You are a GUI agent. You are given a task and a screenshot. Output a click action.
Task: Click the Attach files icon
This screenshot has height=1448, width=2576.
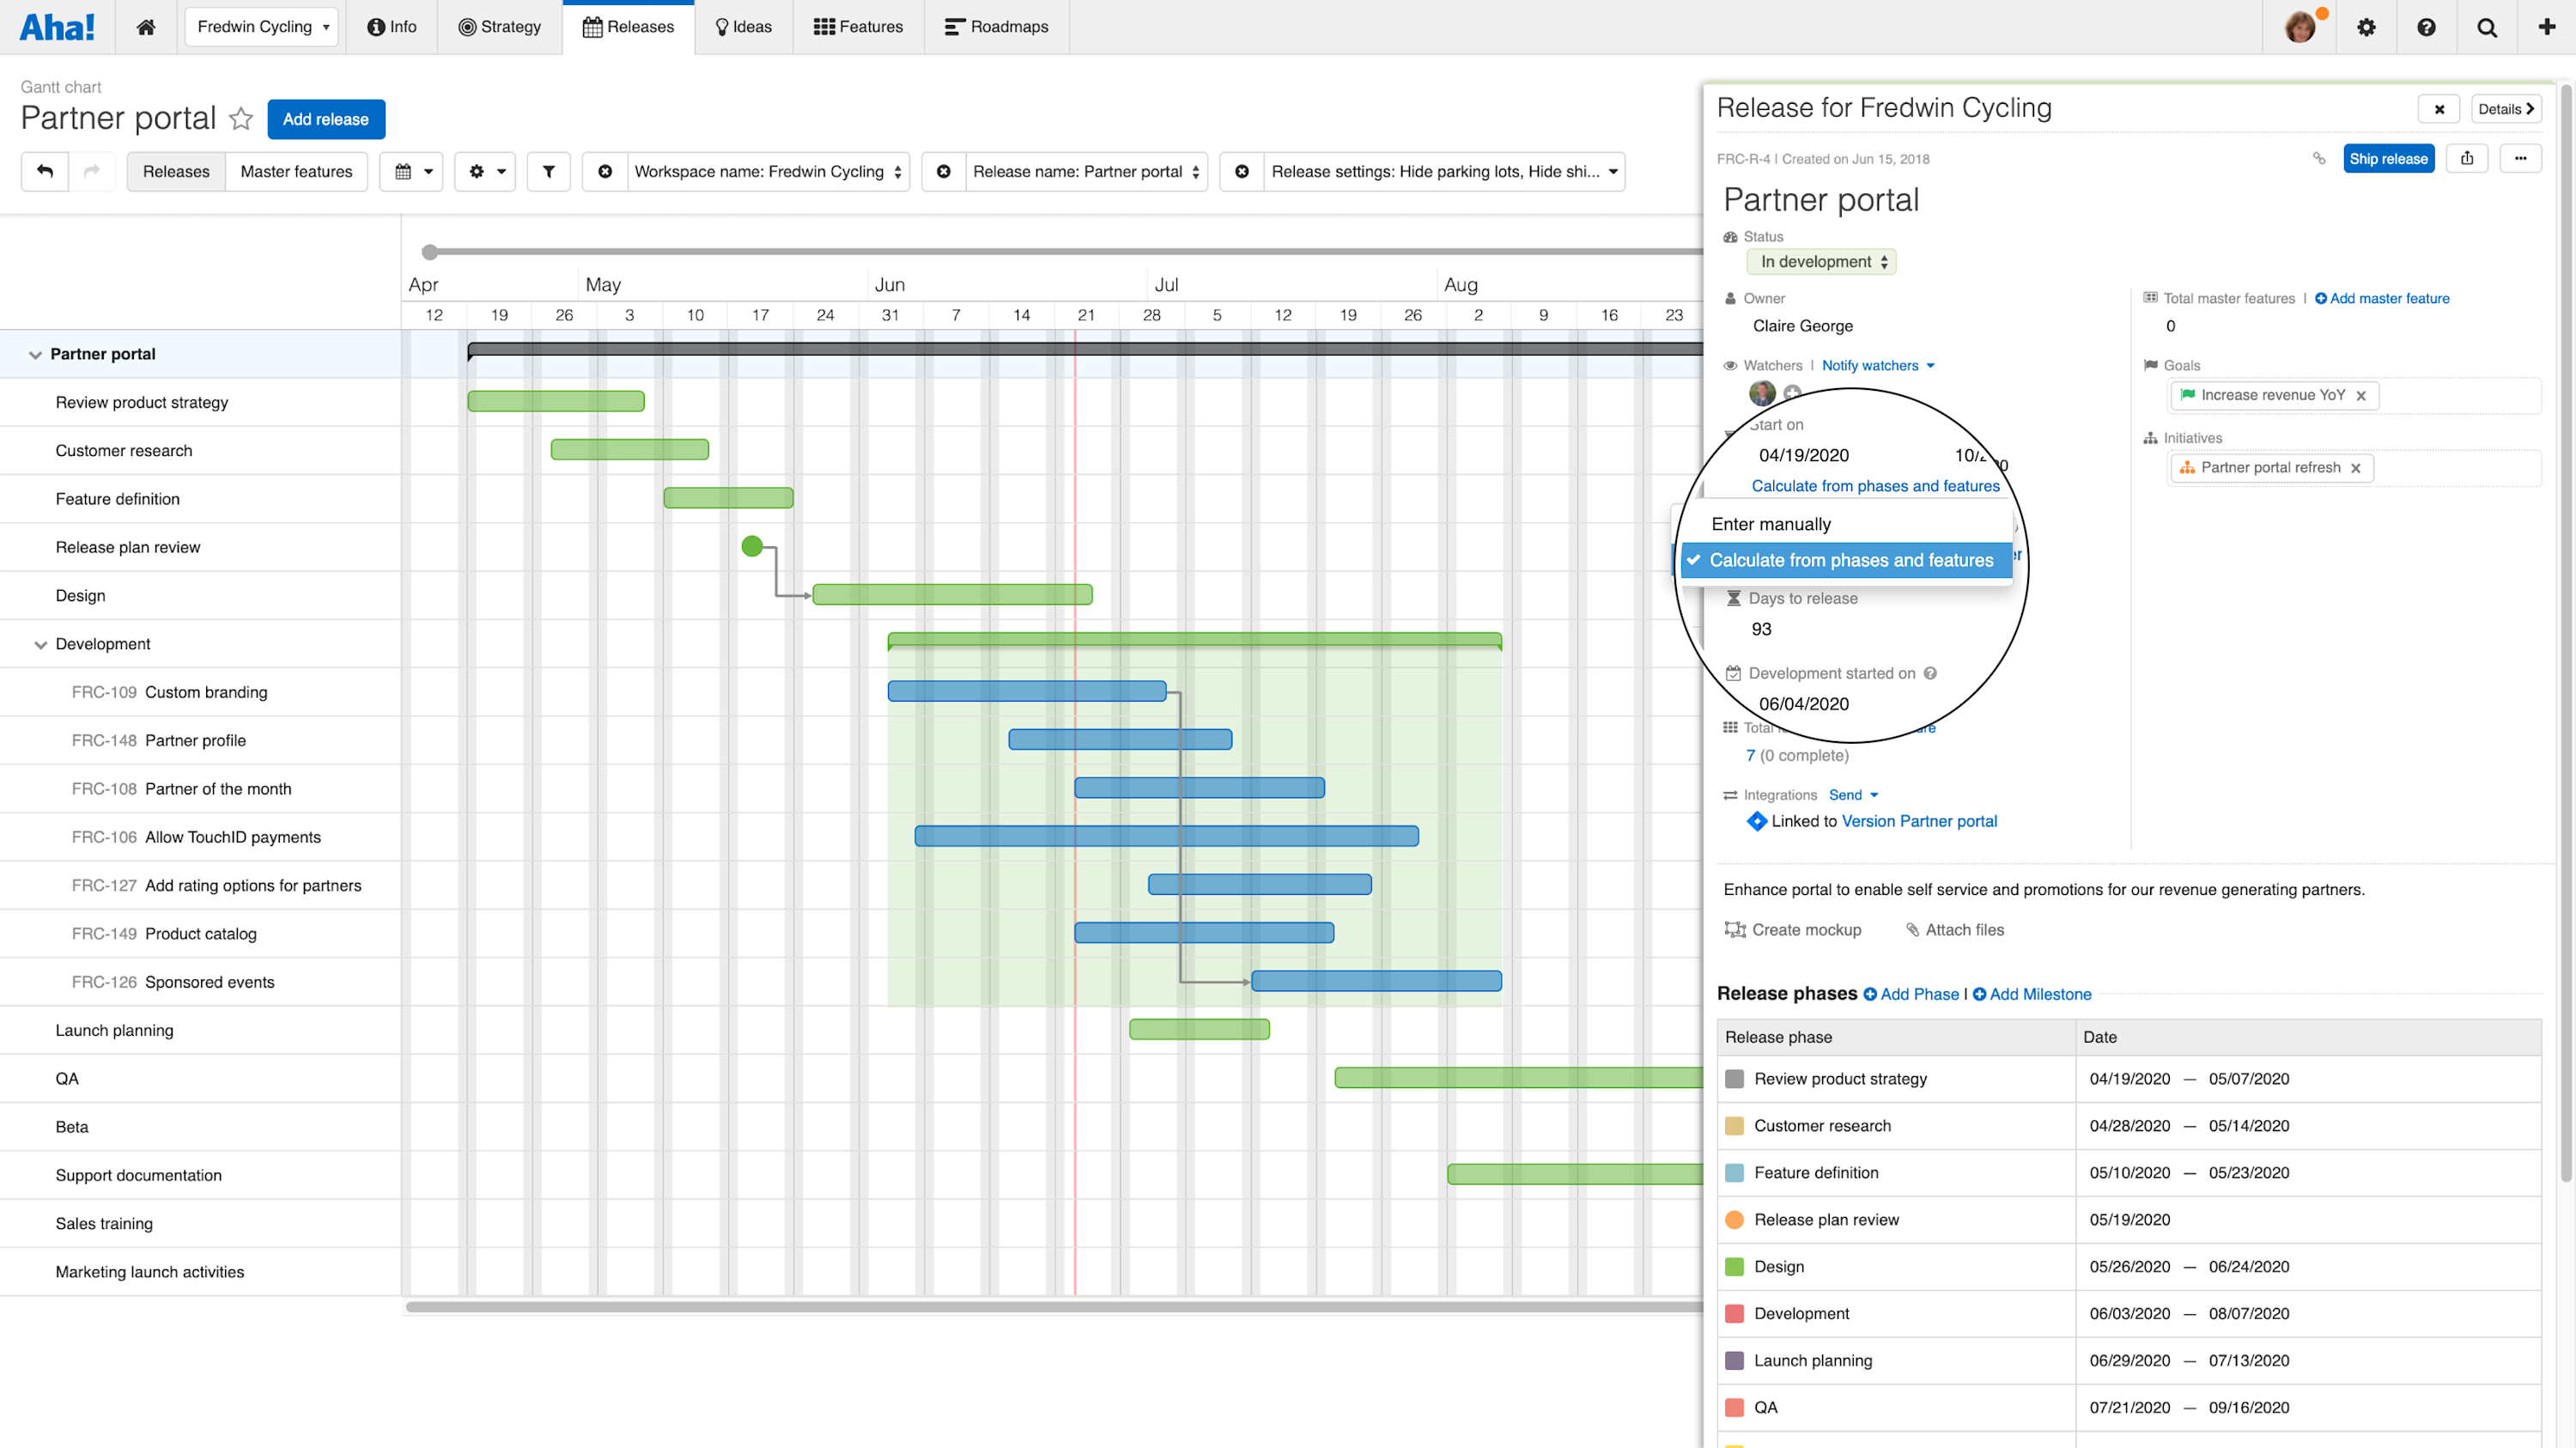click(x=1913, y=929)
